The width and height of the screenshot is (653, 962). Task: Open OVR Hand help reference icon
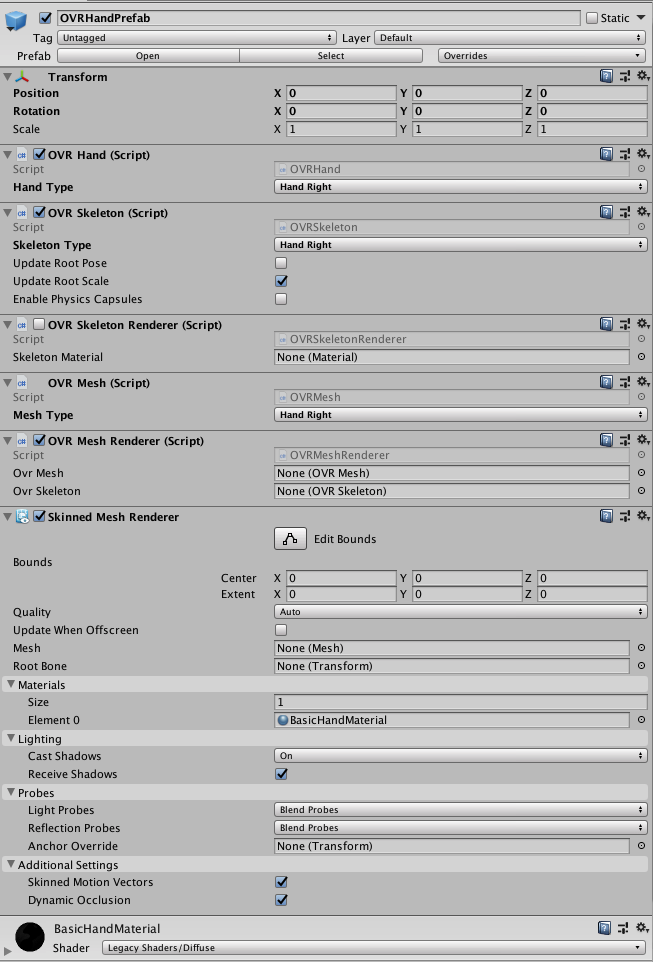coord(606,154)
